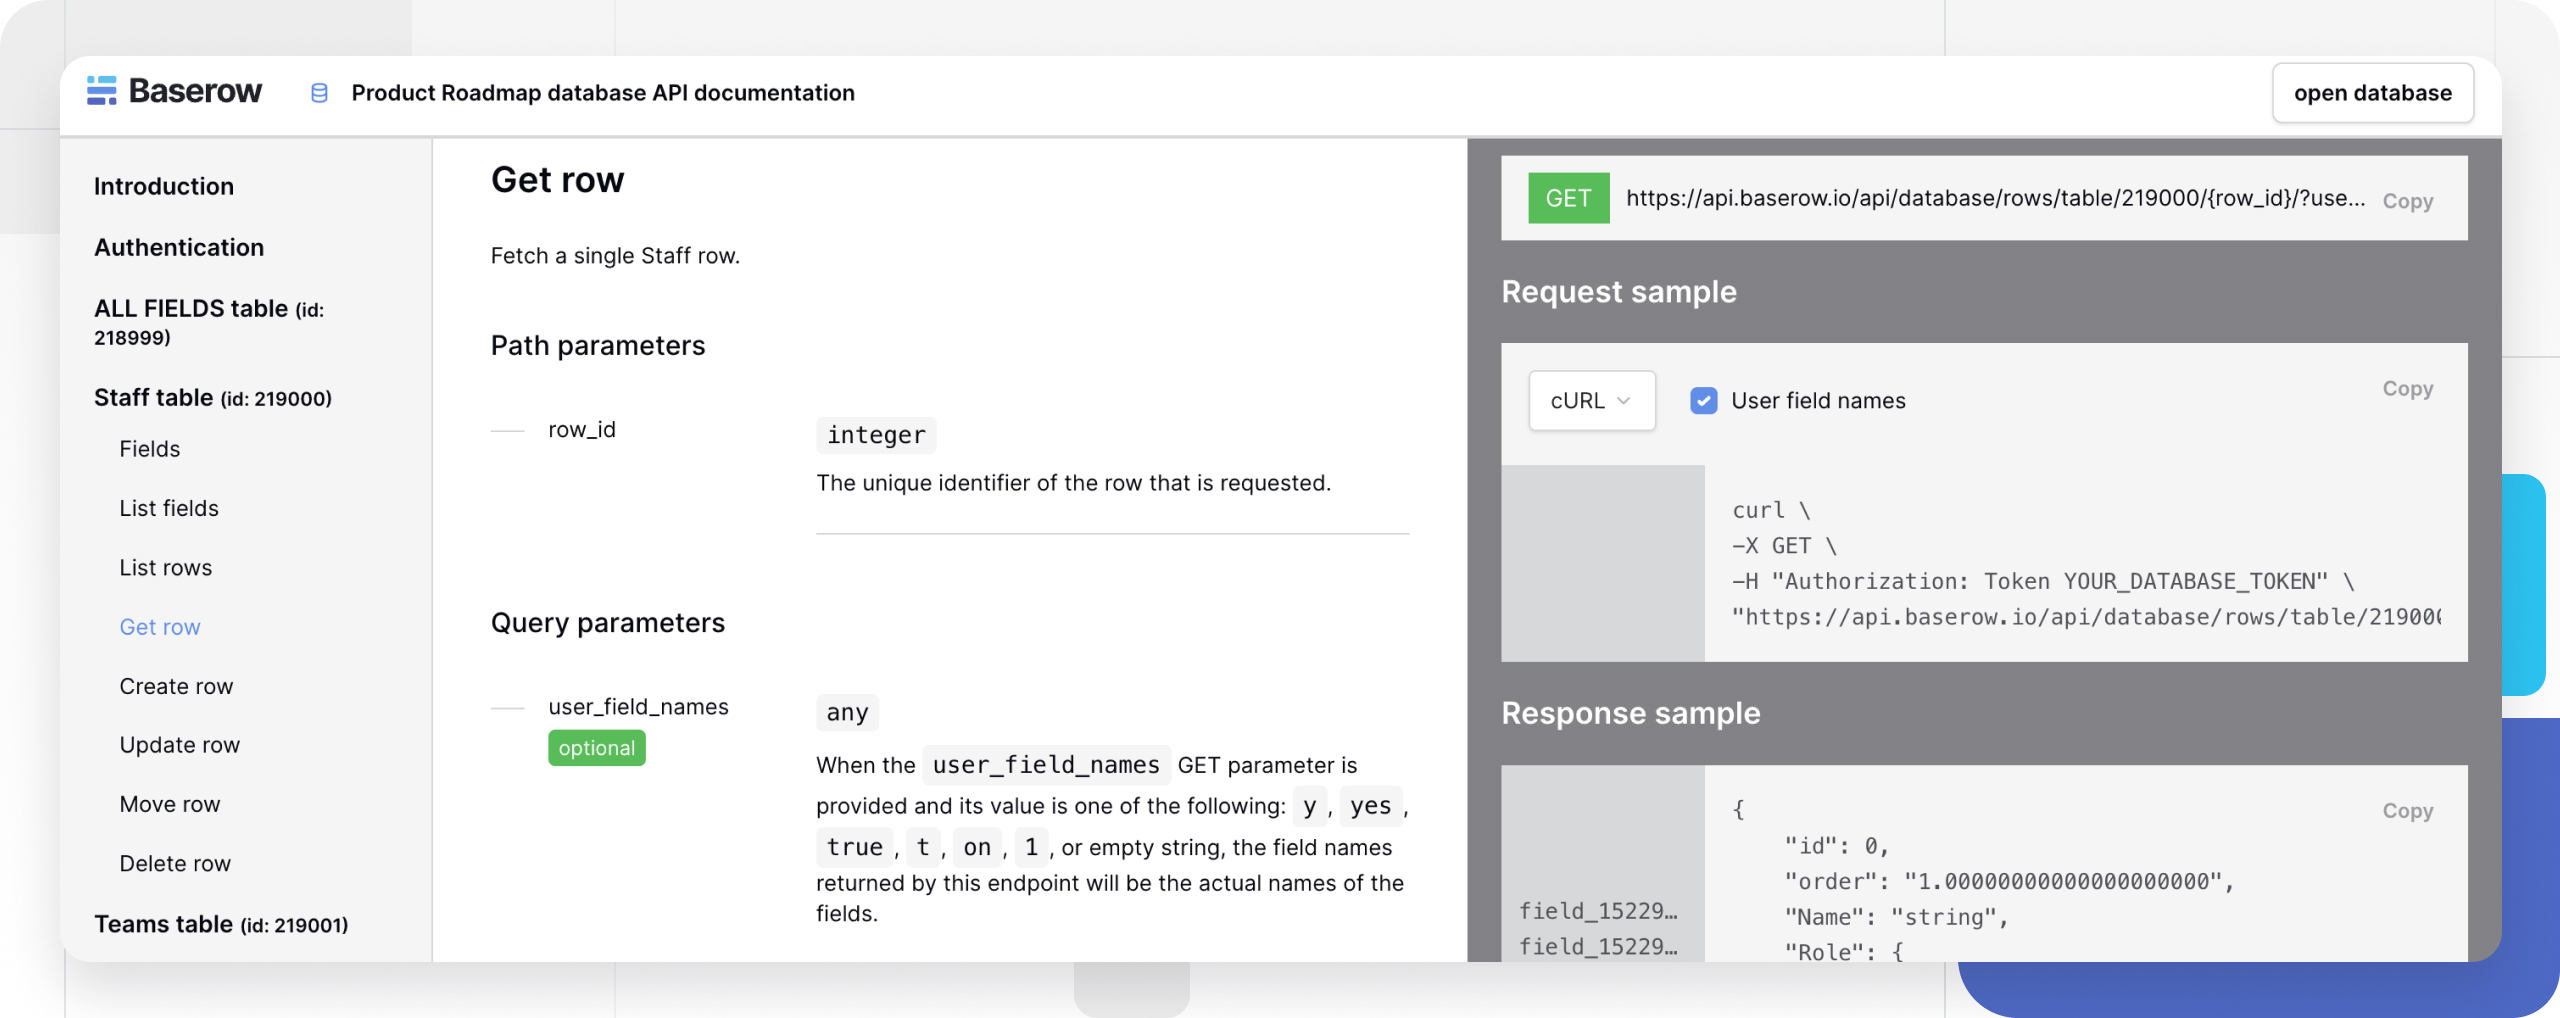
Task: Jump to Update row documentation
Action: point(180,746)
